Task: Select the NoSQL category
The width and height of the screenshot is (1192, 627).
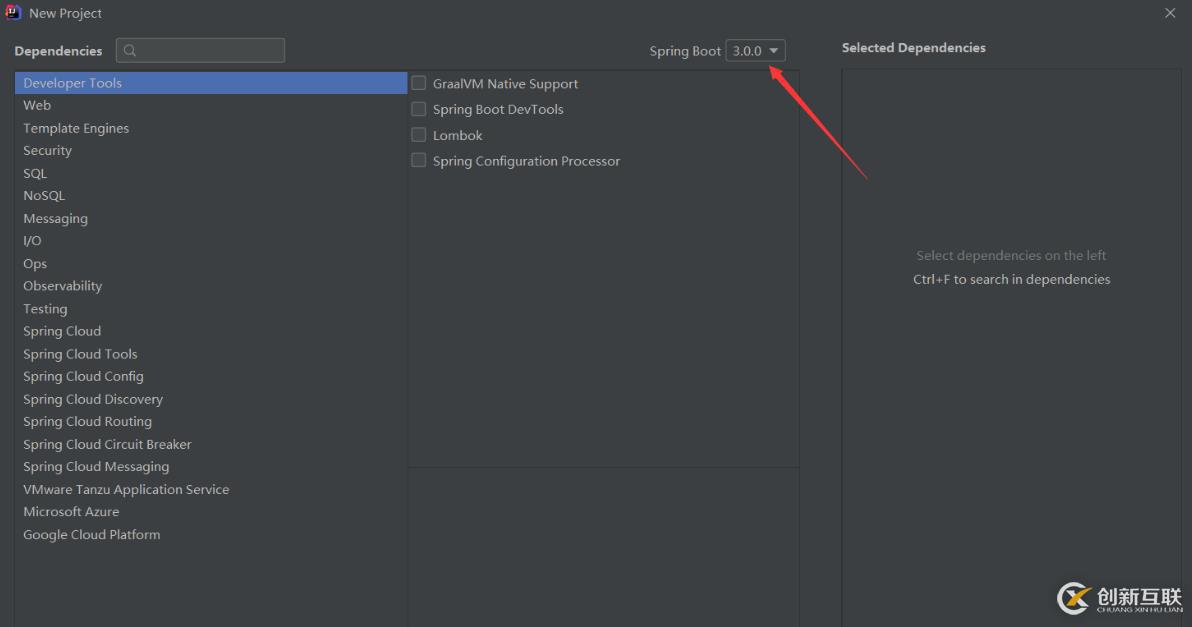Action: [x=44, y=196]
